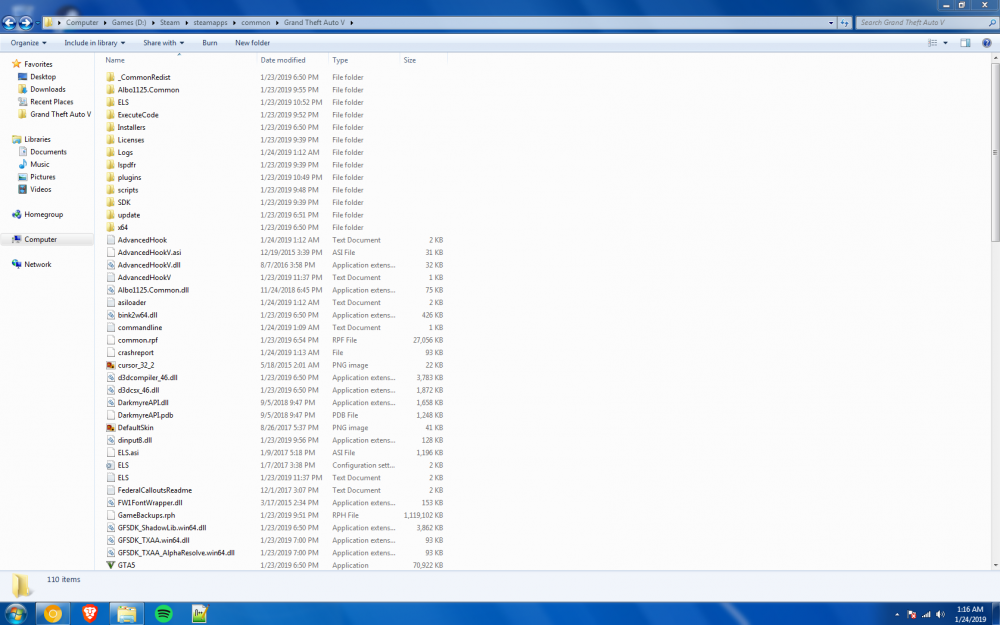1000x625 pixels.
Task: Select the dinput8.dll file icon
Action: tap(110, 440)
